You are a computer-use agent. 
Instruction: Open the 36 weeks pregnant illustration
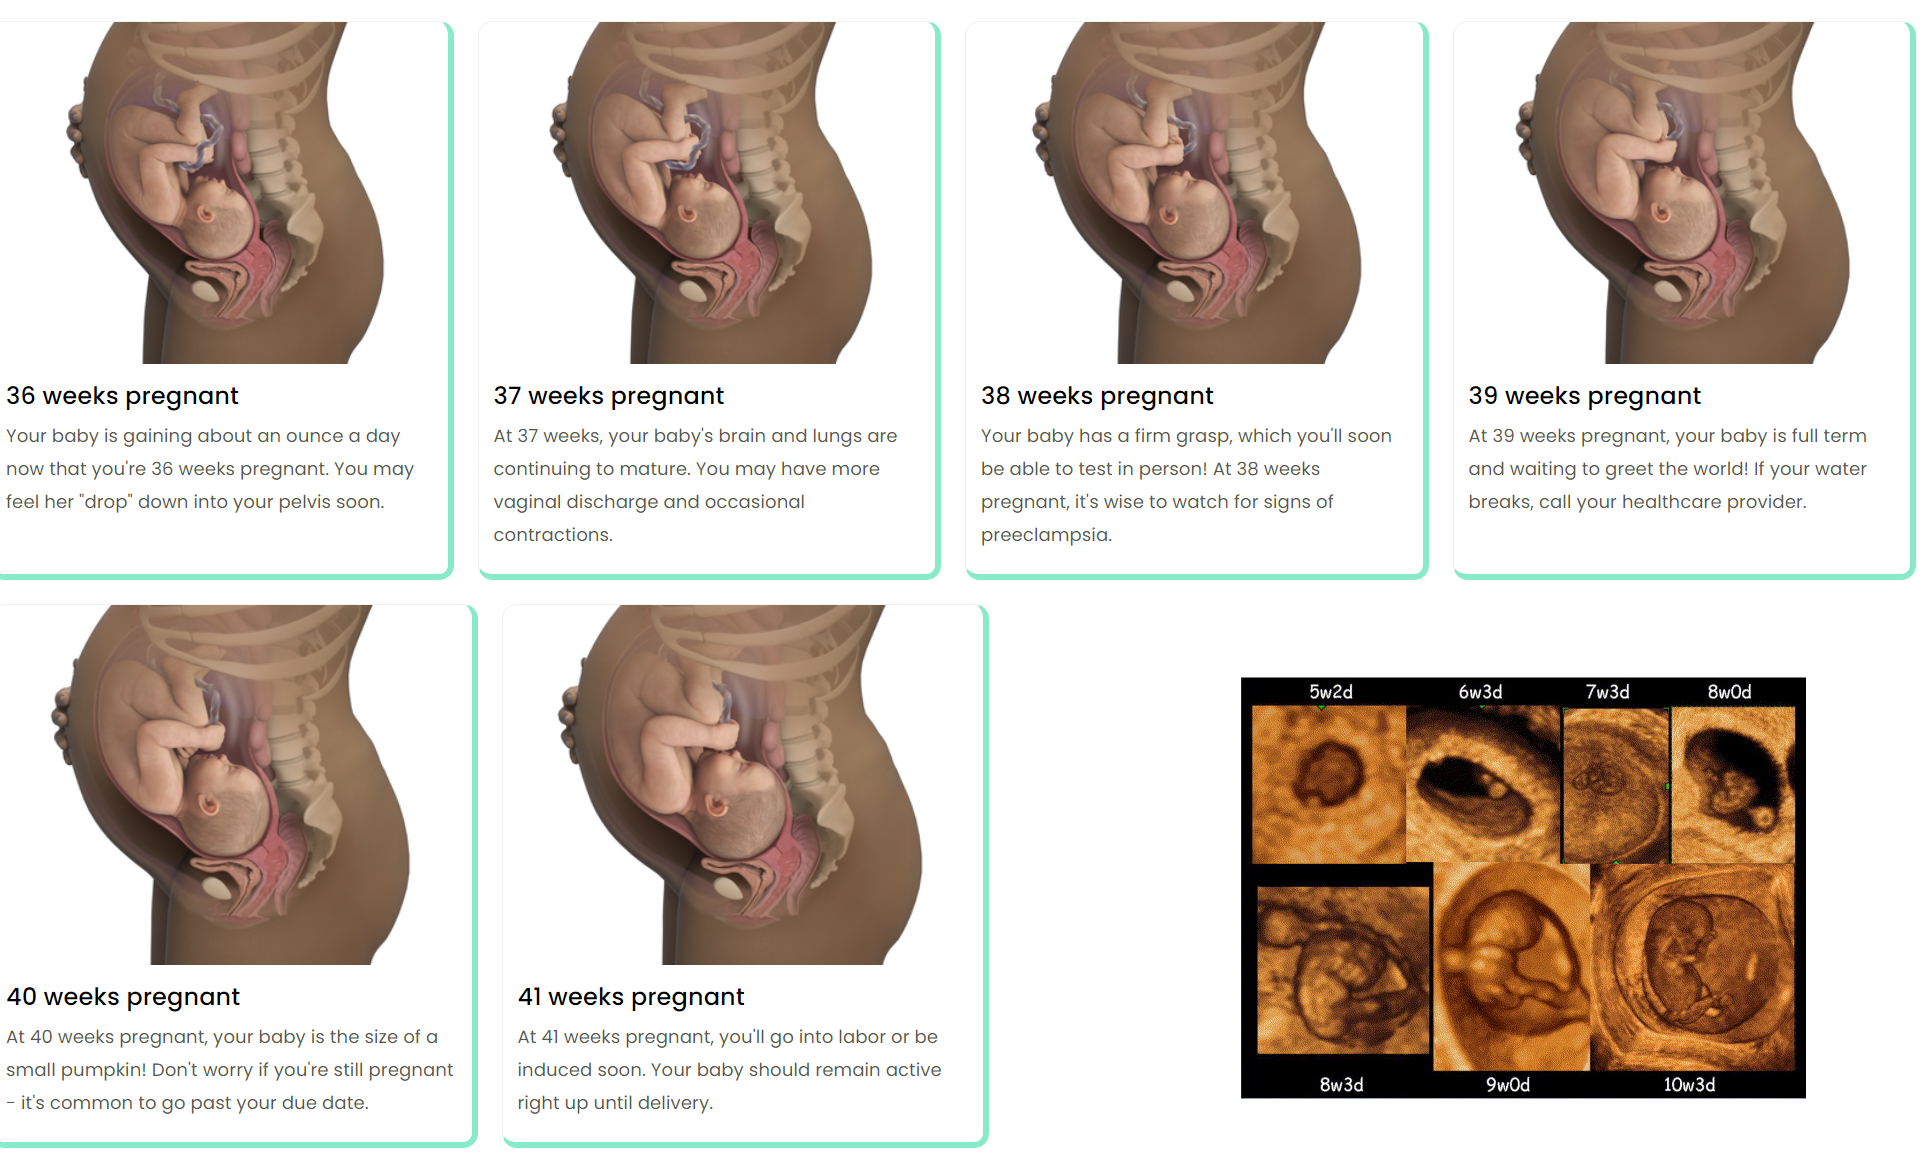(x=225, y=193)
